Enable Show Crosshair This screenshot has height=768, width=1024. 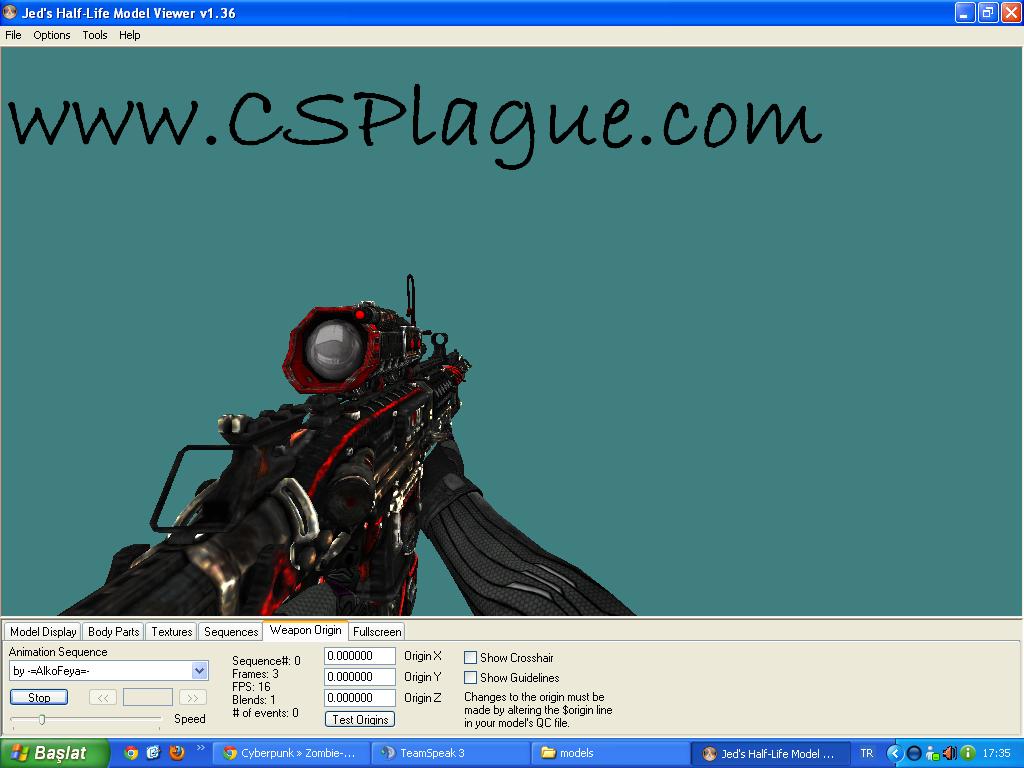[469, 657]
